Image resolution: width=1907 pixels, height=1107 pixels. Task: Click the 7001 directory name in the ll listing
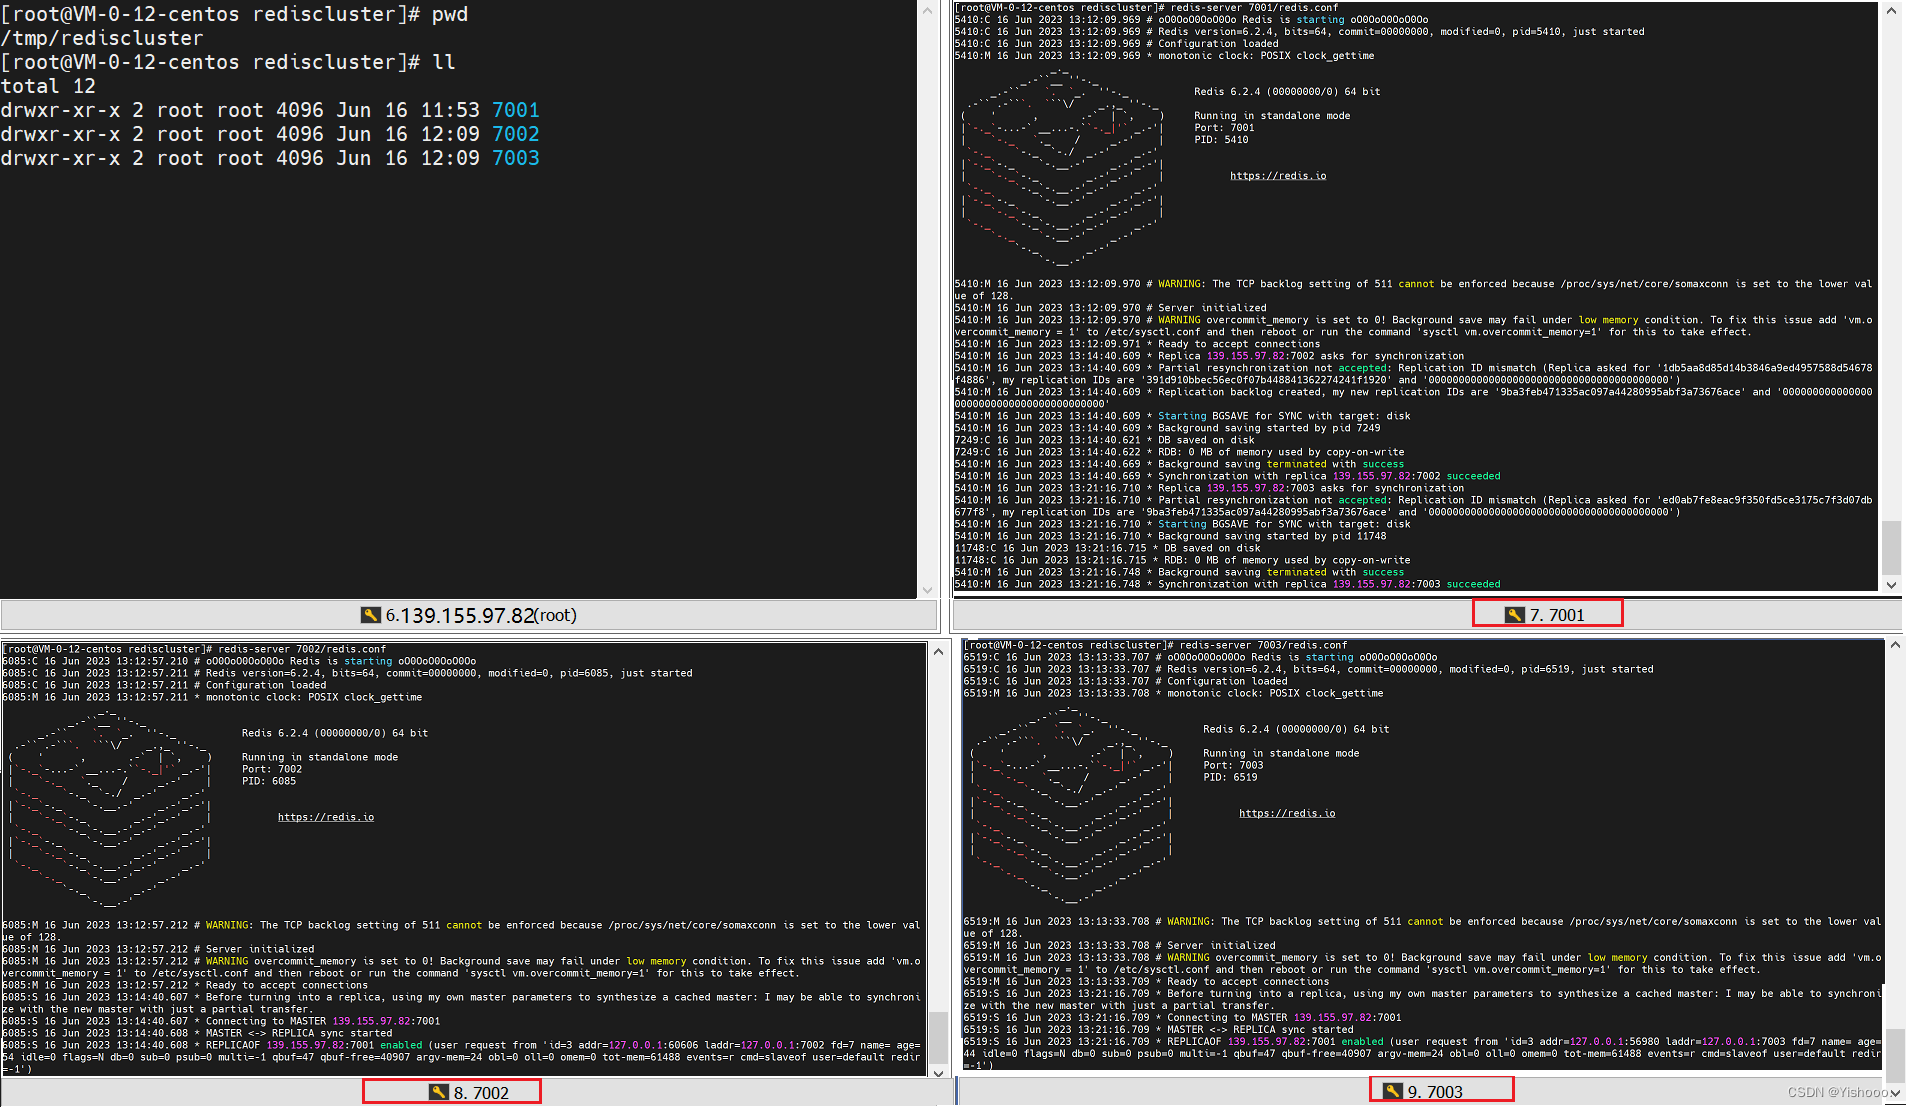pos(516,110)
